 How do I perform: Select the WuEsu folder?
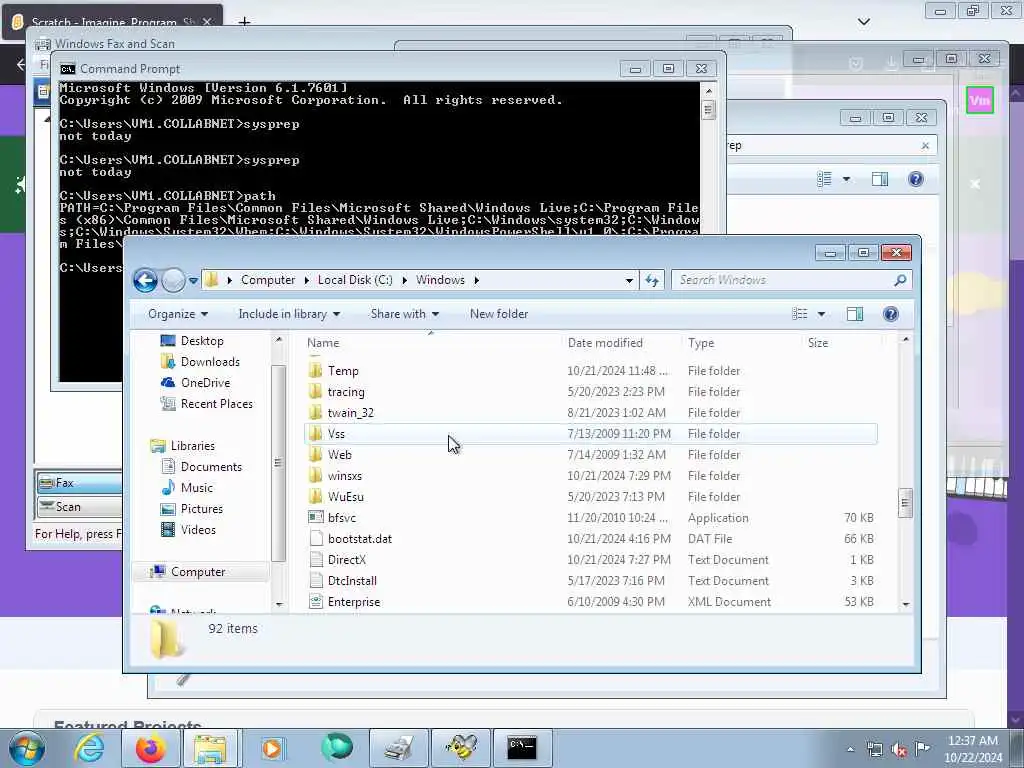point(590,497)
